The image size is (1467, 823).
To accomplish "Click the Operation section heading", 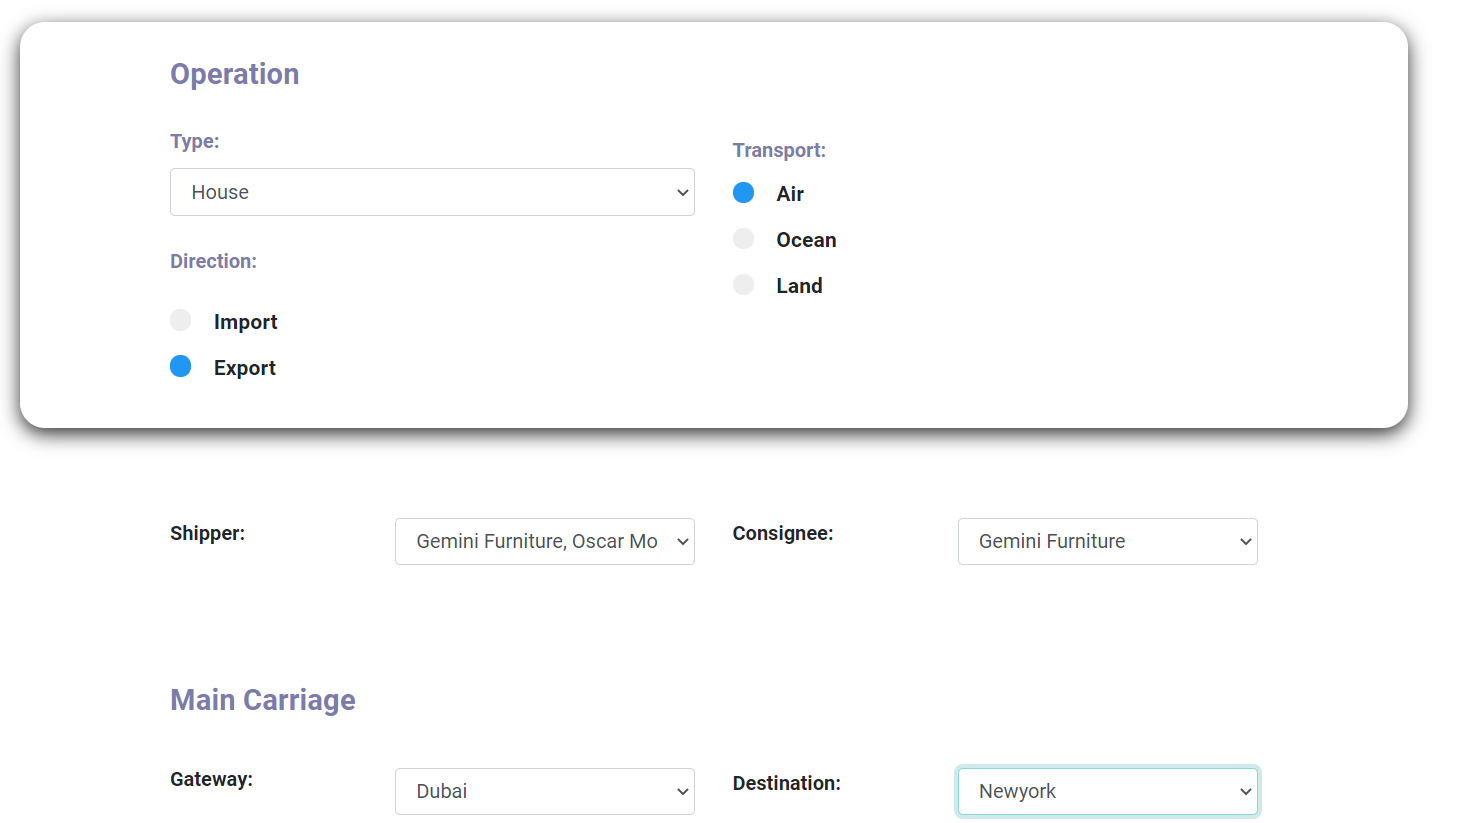I will [235, 74].
